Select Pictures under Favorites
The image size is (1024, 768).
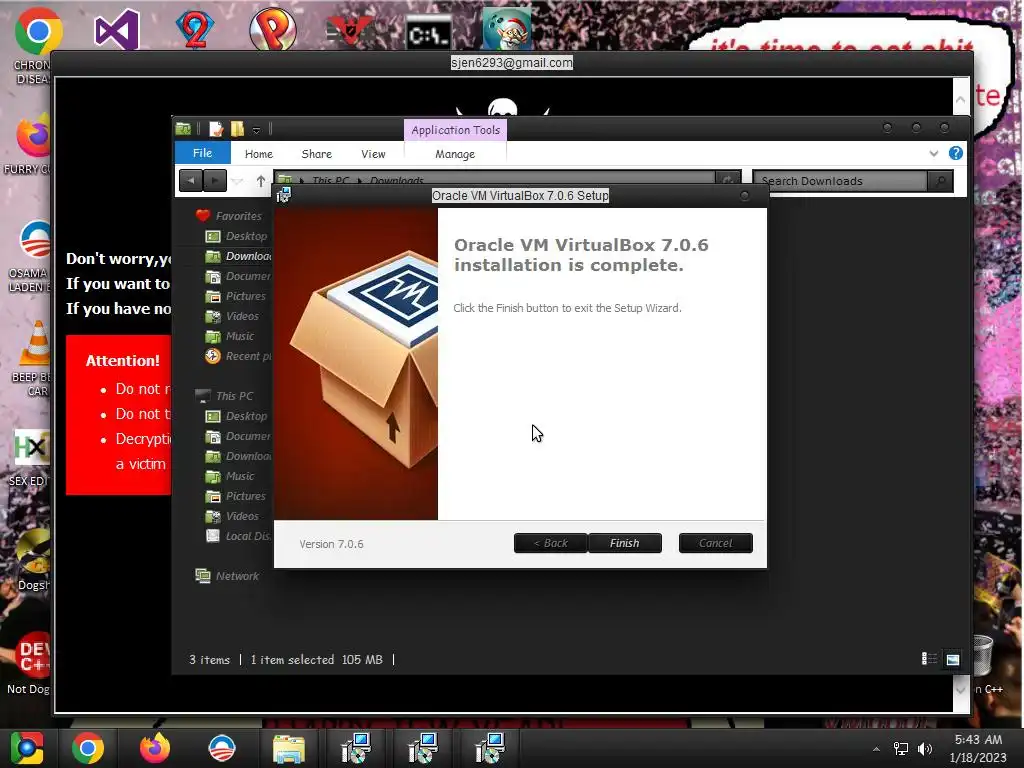tap(236, 296)
